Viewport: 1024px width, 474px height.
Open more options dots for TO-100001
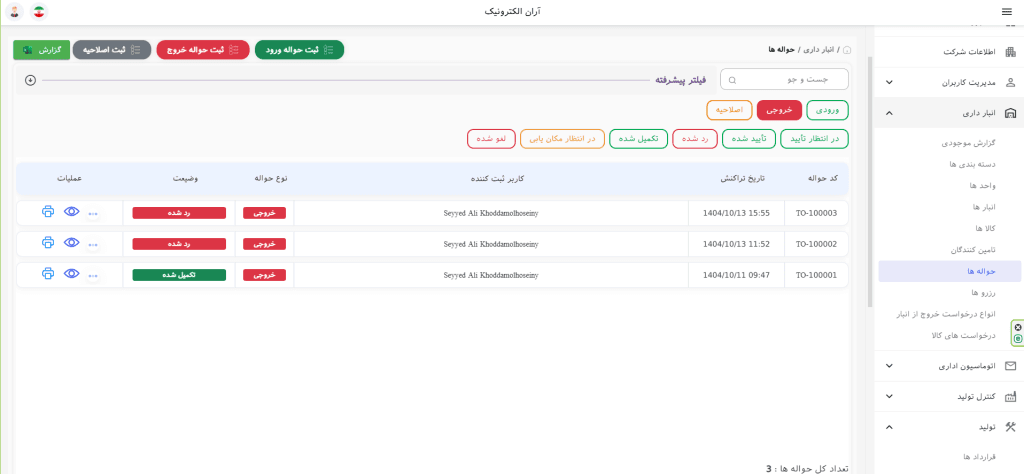point(93,276)
